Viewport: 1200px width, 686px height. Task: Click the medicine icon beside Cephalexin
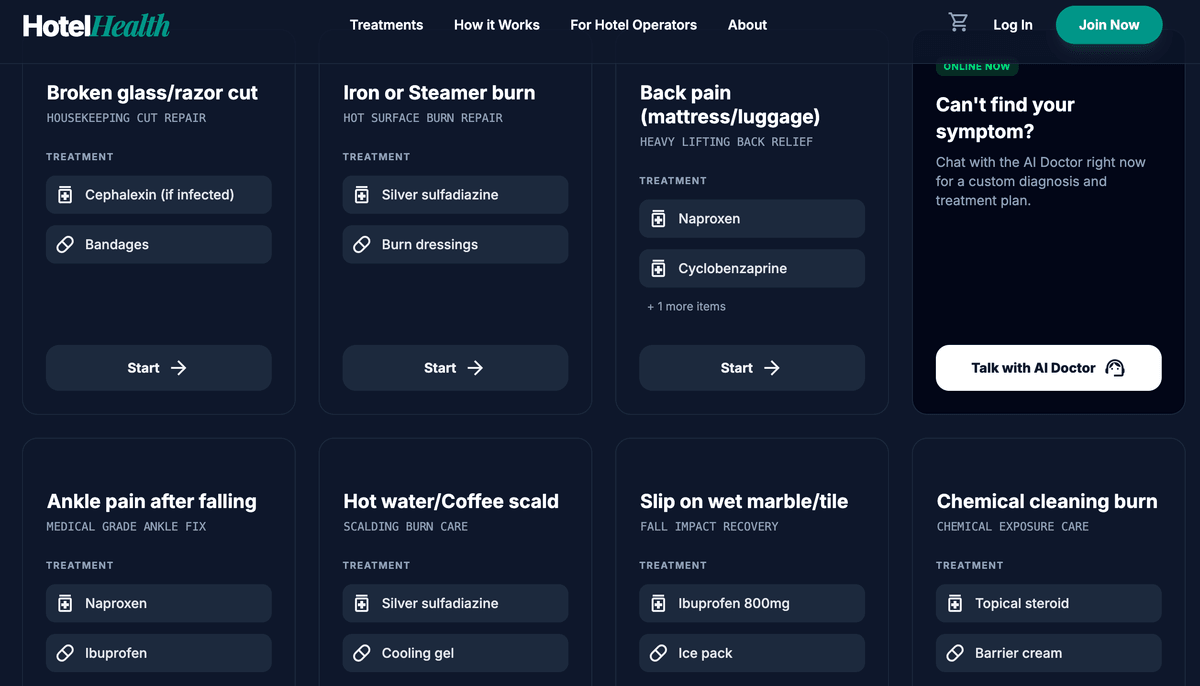[x=65, y=195]
